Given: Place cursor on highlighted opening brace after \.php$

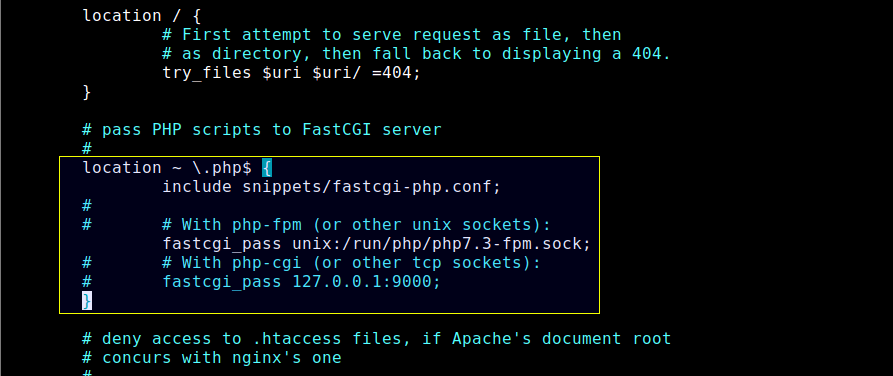Looking at the screenshot, I should click(267, 168).
